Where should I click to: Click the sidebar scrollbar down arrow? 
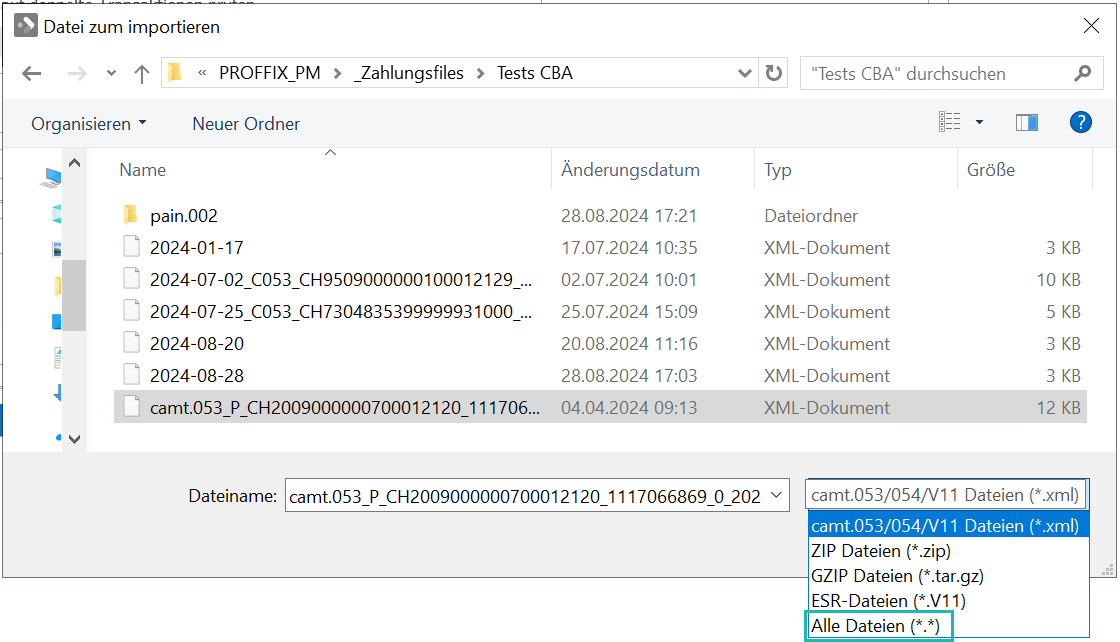pyautogui.click(x=74, y=439)
